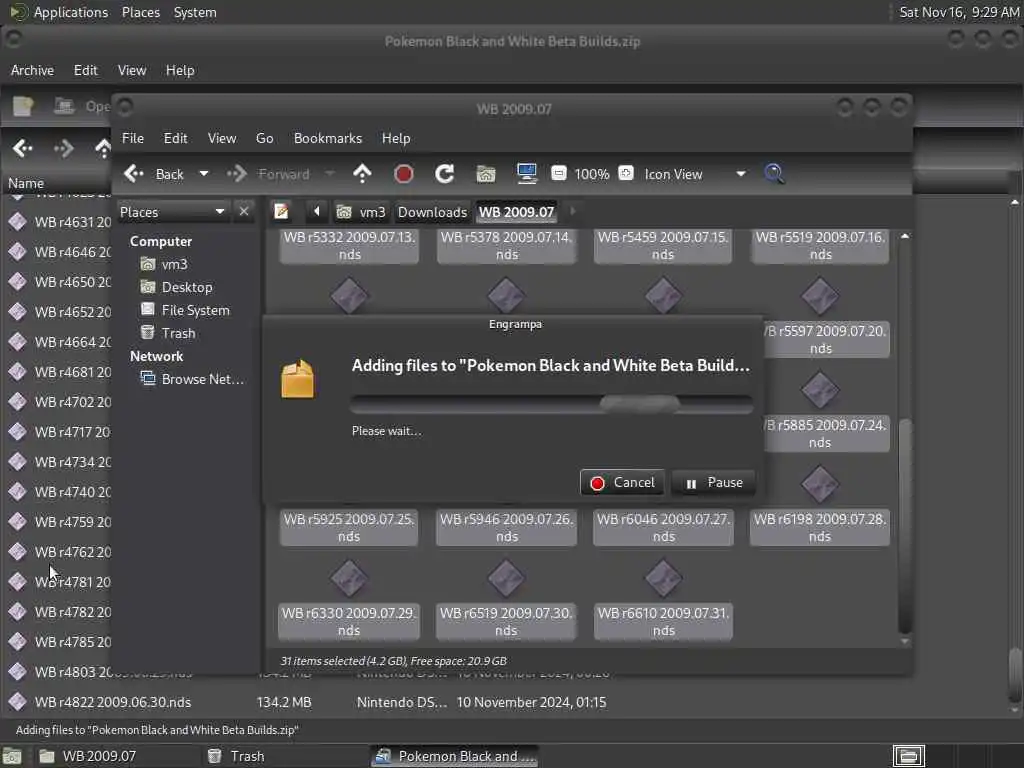Open Go menu
The width and height of the screenshot is (1024, 768).
click(264, 138)
